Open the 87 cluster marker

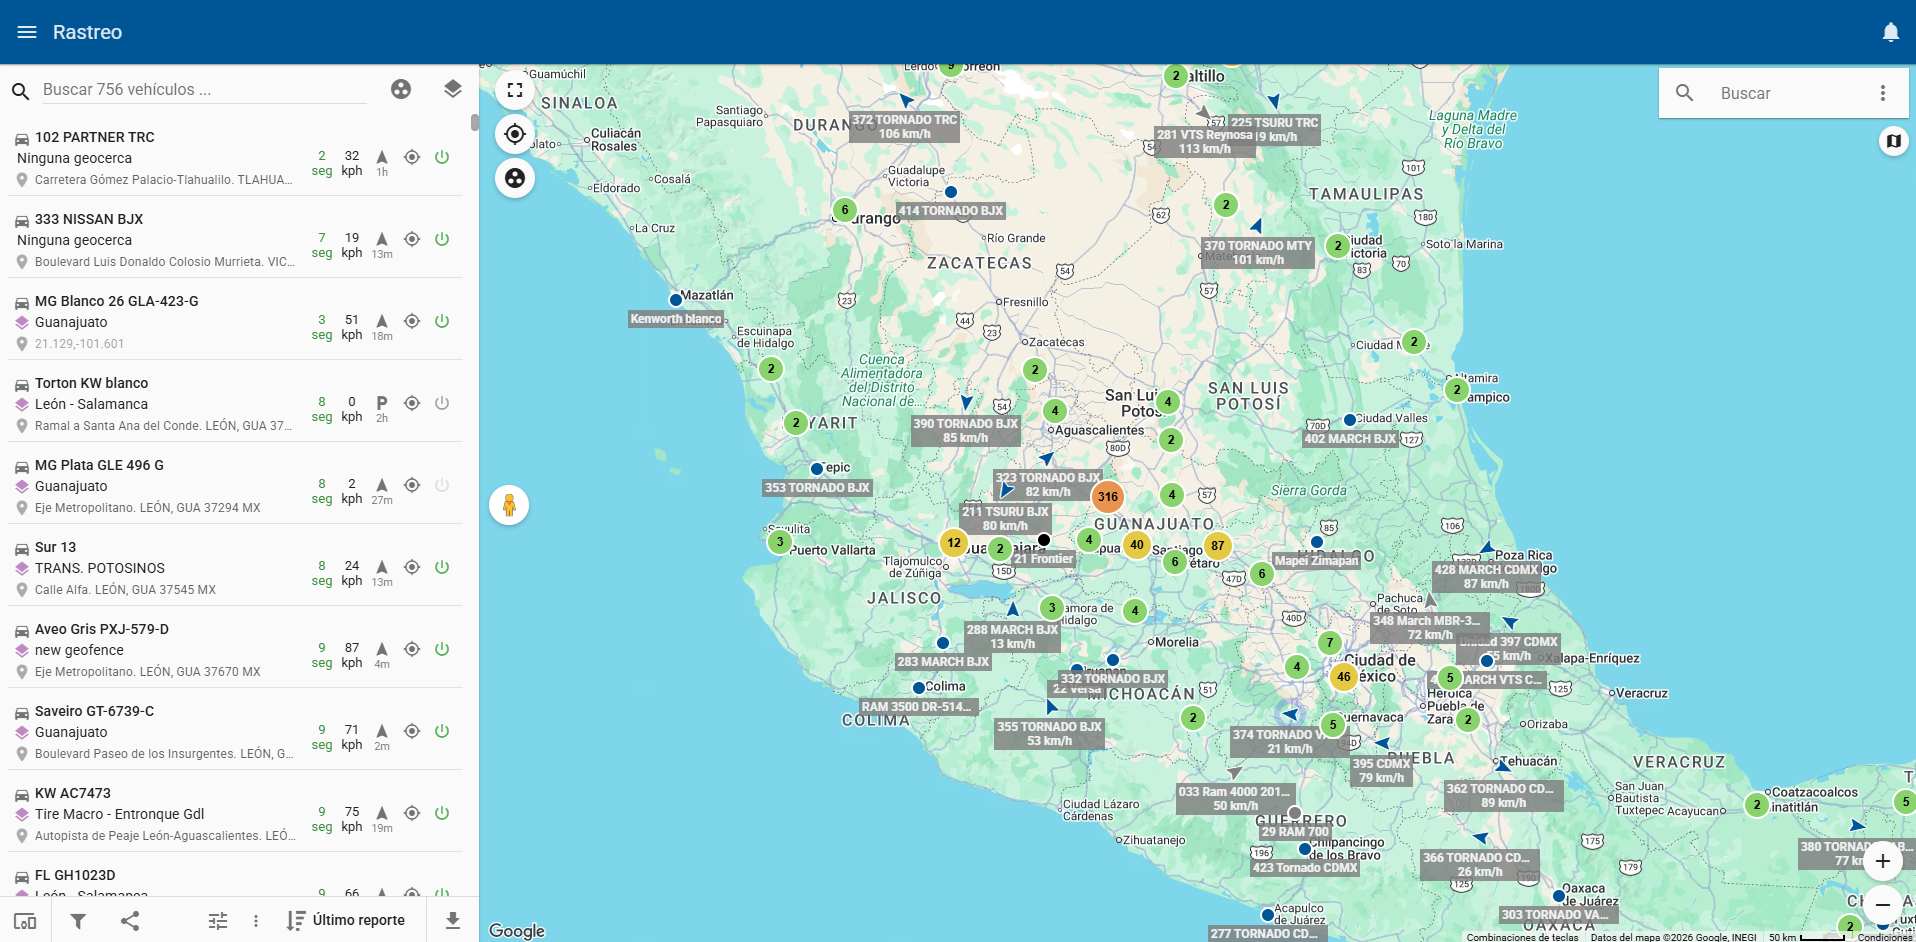[1217, 546]
